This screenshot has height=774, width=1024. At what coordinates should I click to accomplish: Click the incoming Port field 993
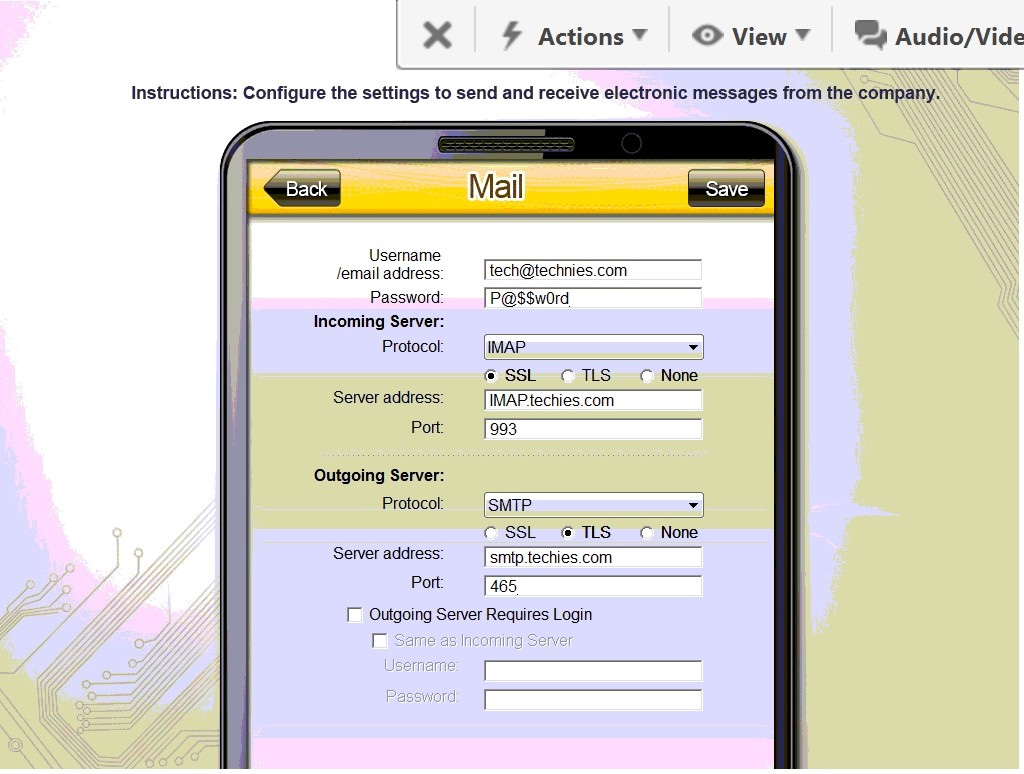tap(593, 429)
